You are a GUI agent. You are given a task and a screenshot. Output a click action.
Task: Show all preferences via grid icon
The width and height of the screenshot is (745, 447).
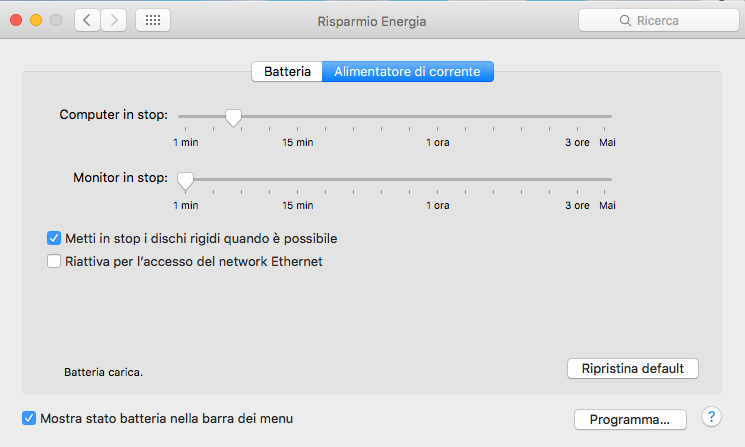tap(153, 20)
